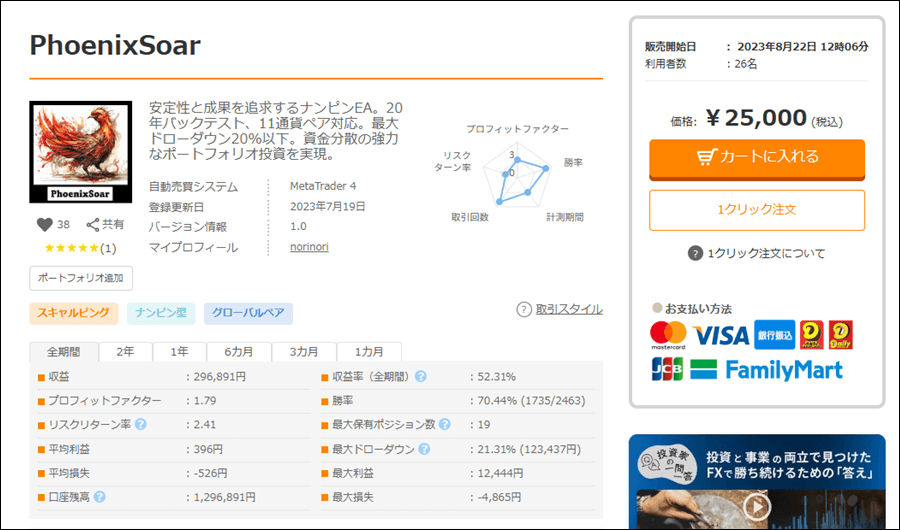This screenshot has width=900, height=530.
Task: Click help icon beside リスクリターン率
Action: (x=141, y=424)
